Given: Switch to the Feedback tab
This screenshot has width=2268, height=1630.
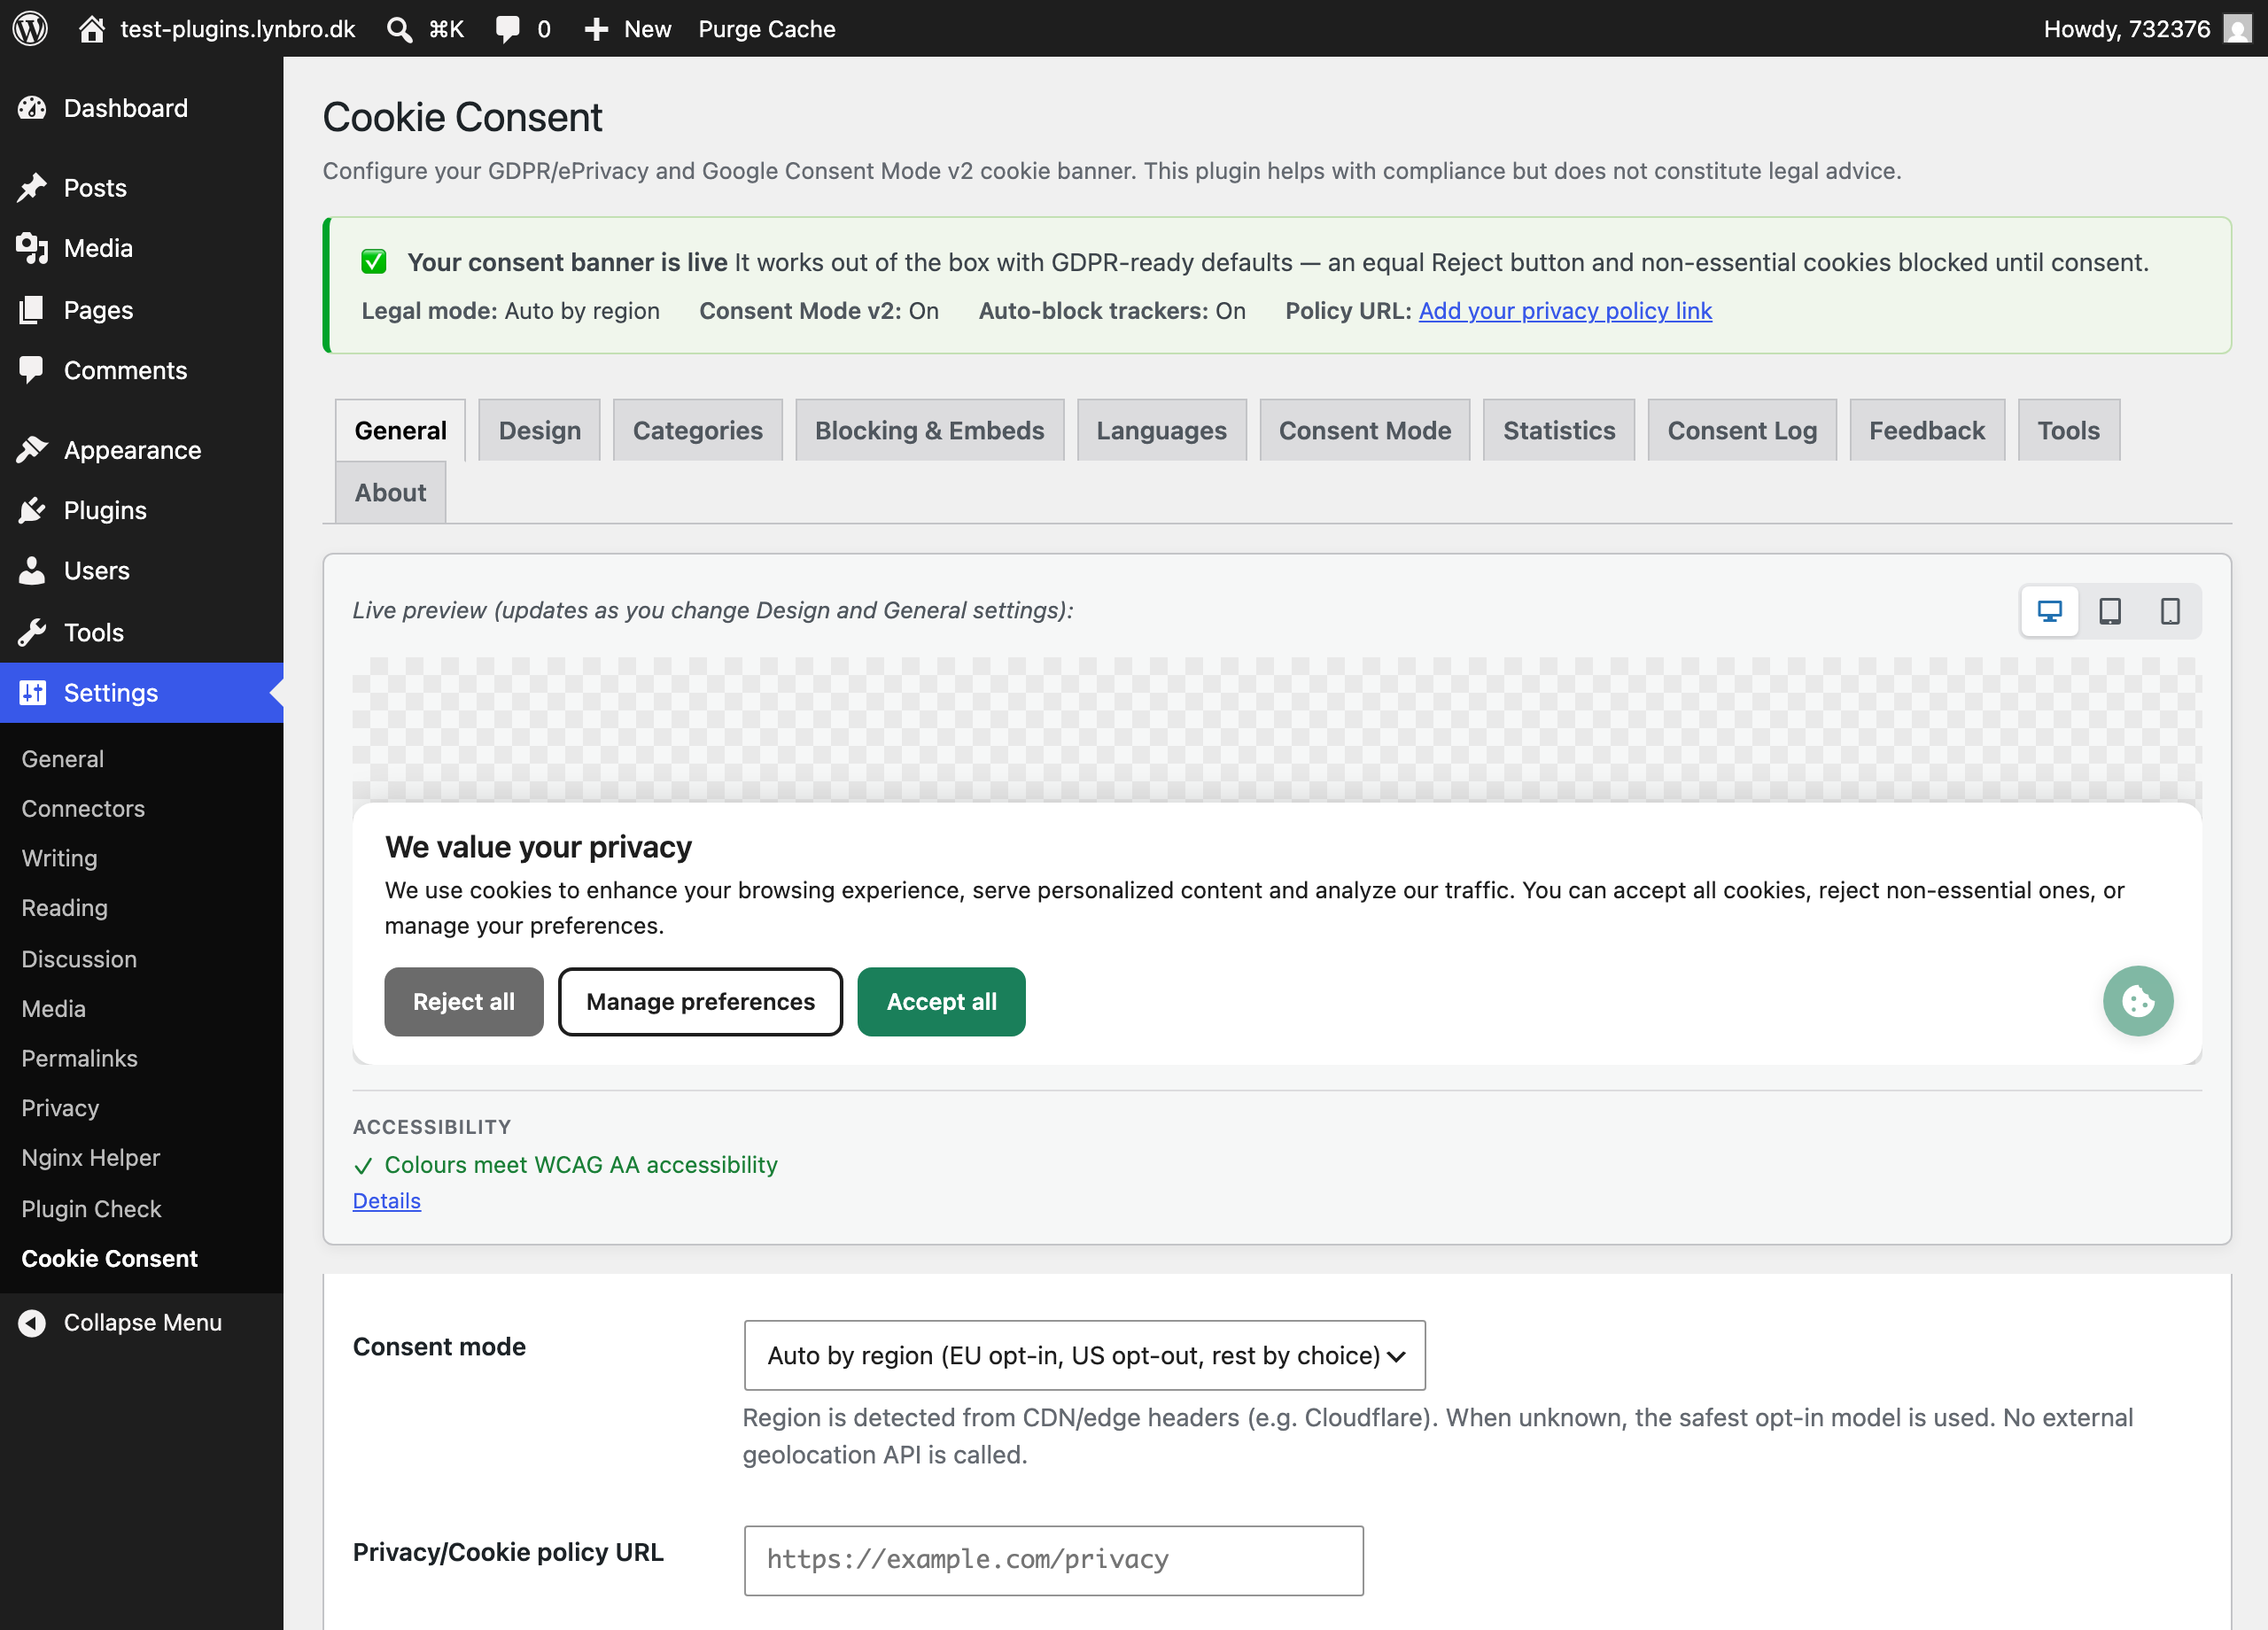Looking at the screenshot, I should pos(1926,430).
